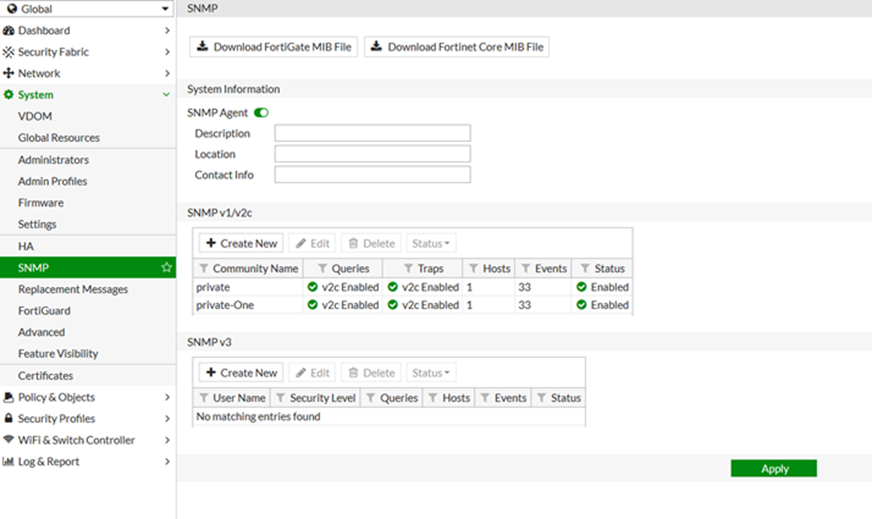872x519 pixels.
Task: Click the Log & Report chart icon
Action: 9,462
